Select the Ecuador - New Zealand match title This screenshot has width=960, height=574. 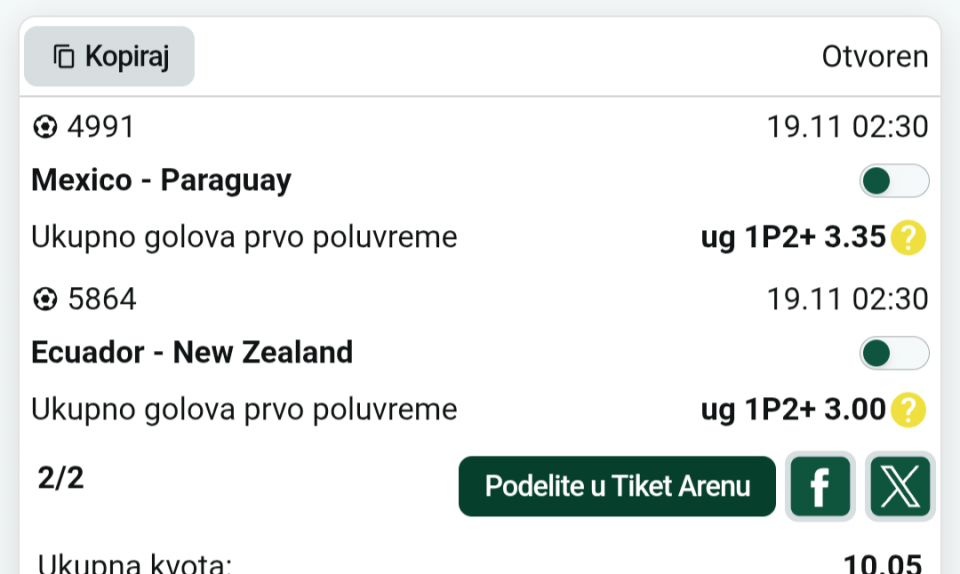[192, 352]
